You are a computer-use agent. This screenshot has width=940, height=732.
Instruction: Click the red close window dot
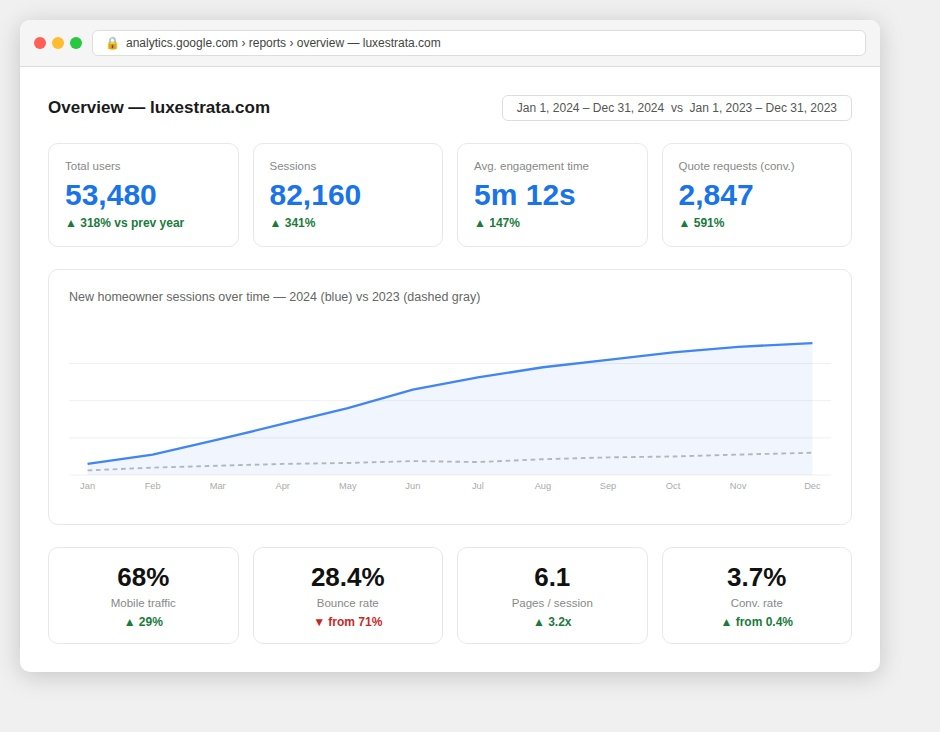pos(40,43)
